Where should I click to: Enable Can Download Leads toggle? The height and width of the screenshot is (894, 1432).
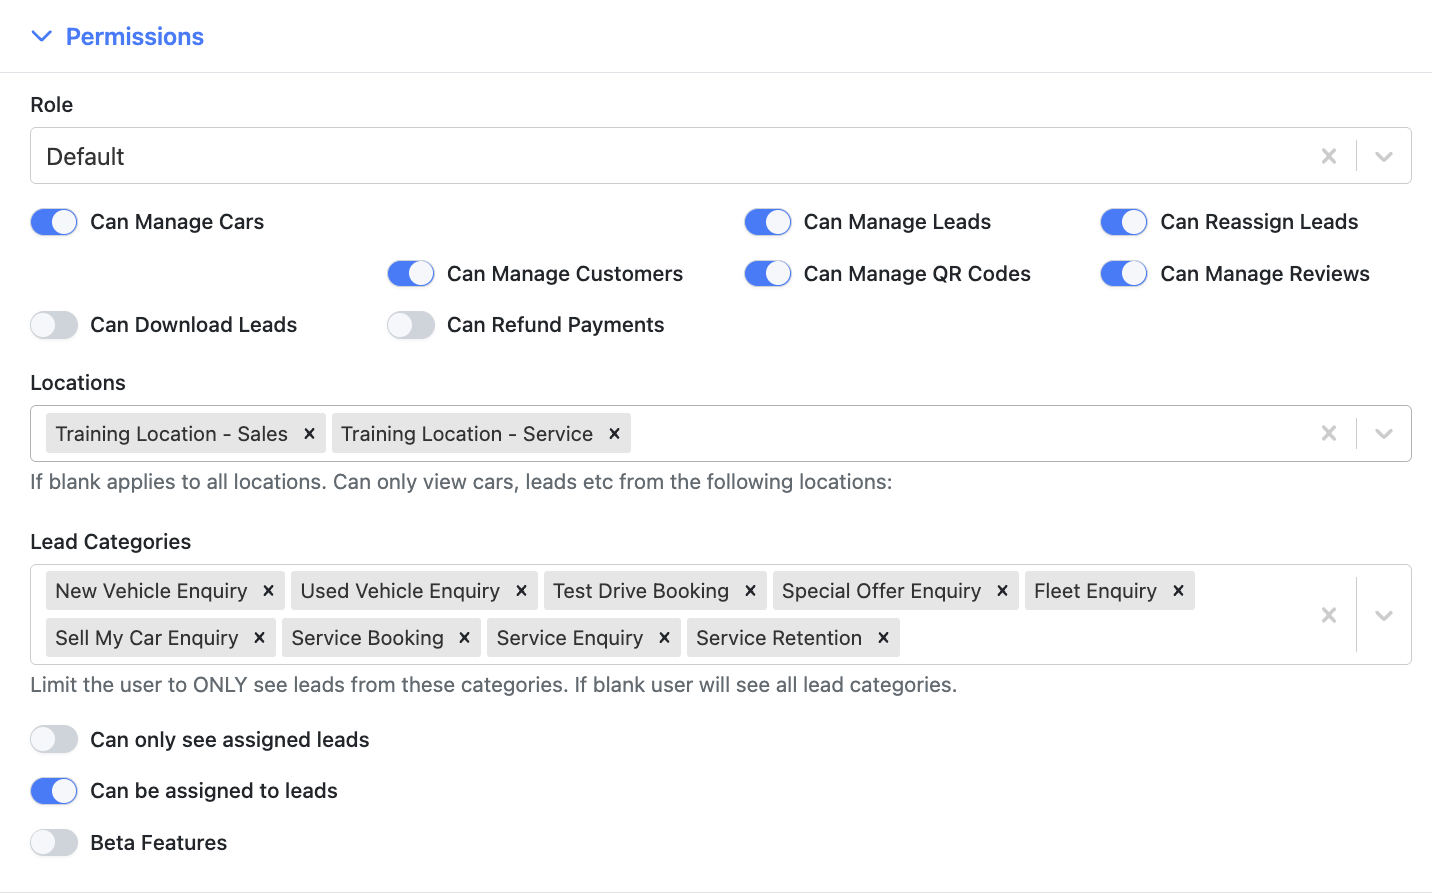tap(54, 325)
